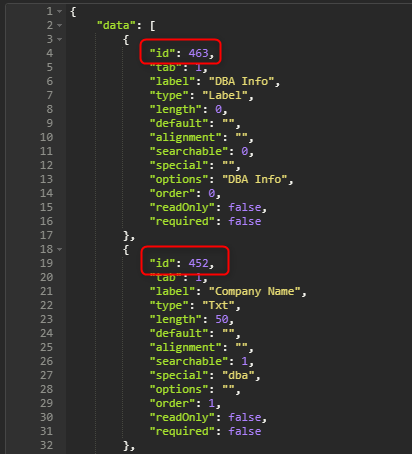Click the required false value on line 31
The height and width of the screenshot is (454, 412).
click(245, 431)
